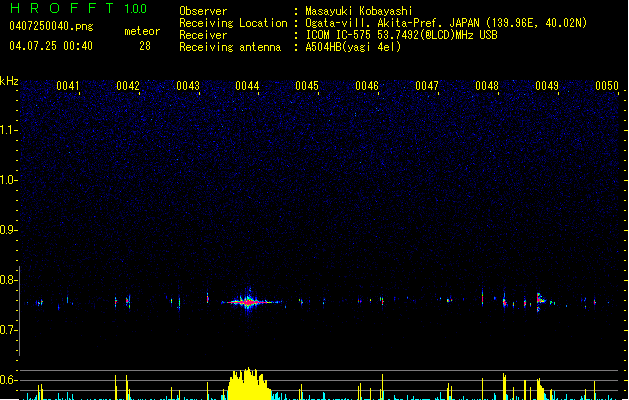Click the A504HB(yagi 4el) antenna text

pos(353,47)
